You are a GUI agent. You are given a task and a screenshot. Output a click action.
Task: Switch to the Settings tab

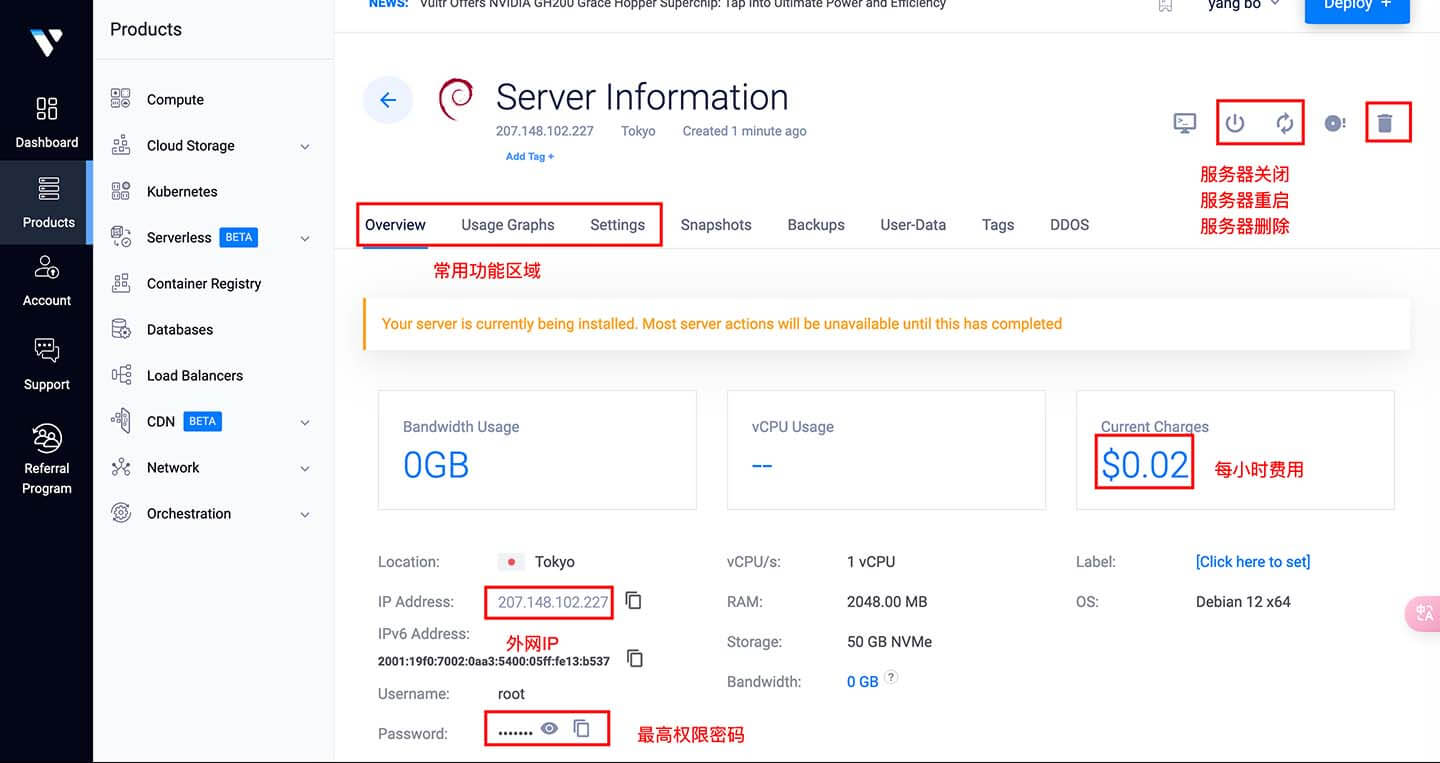coord(617,224)
